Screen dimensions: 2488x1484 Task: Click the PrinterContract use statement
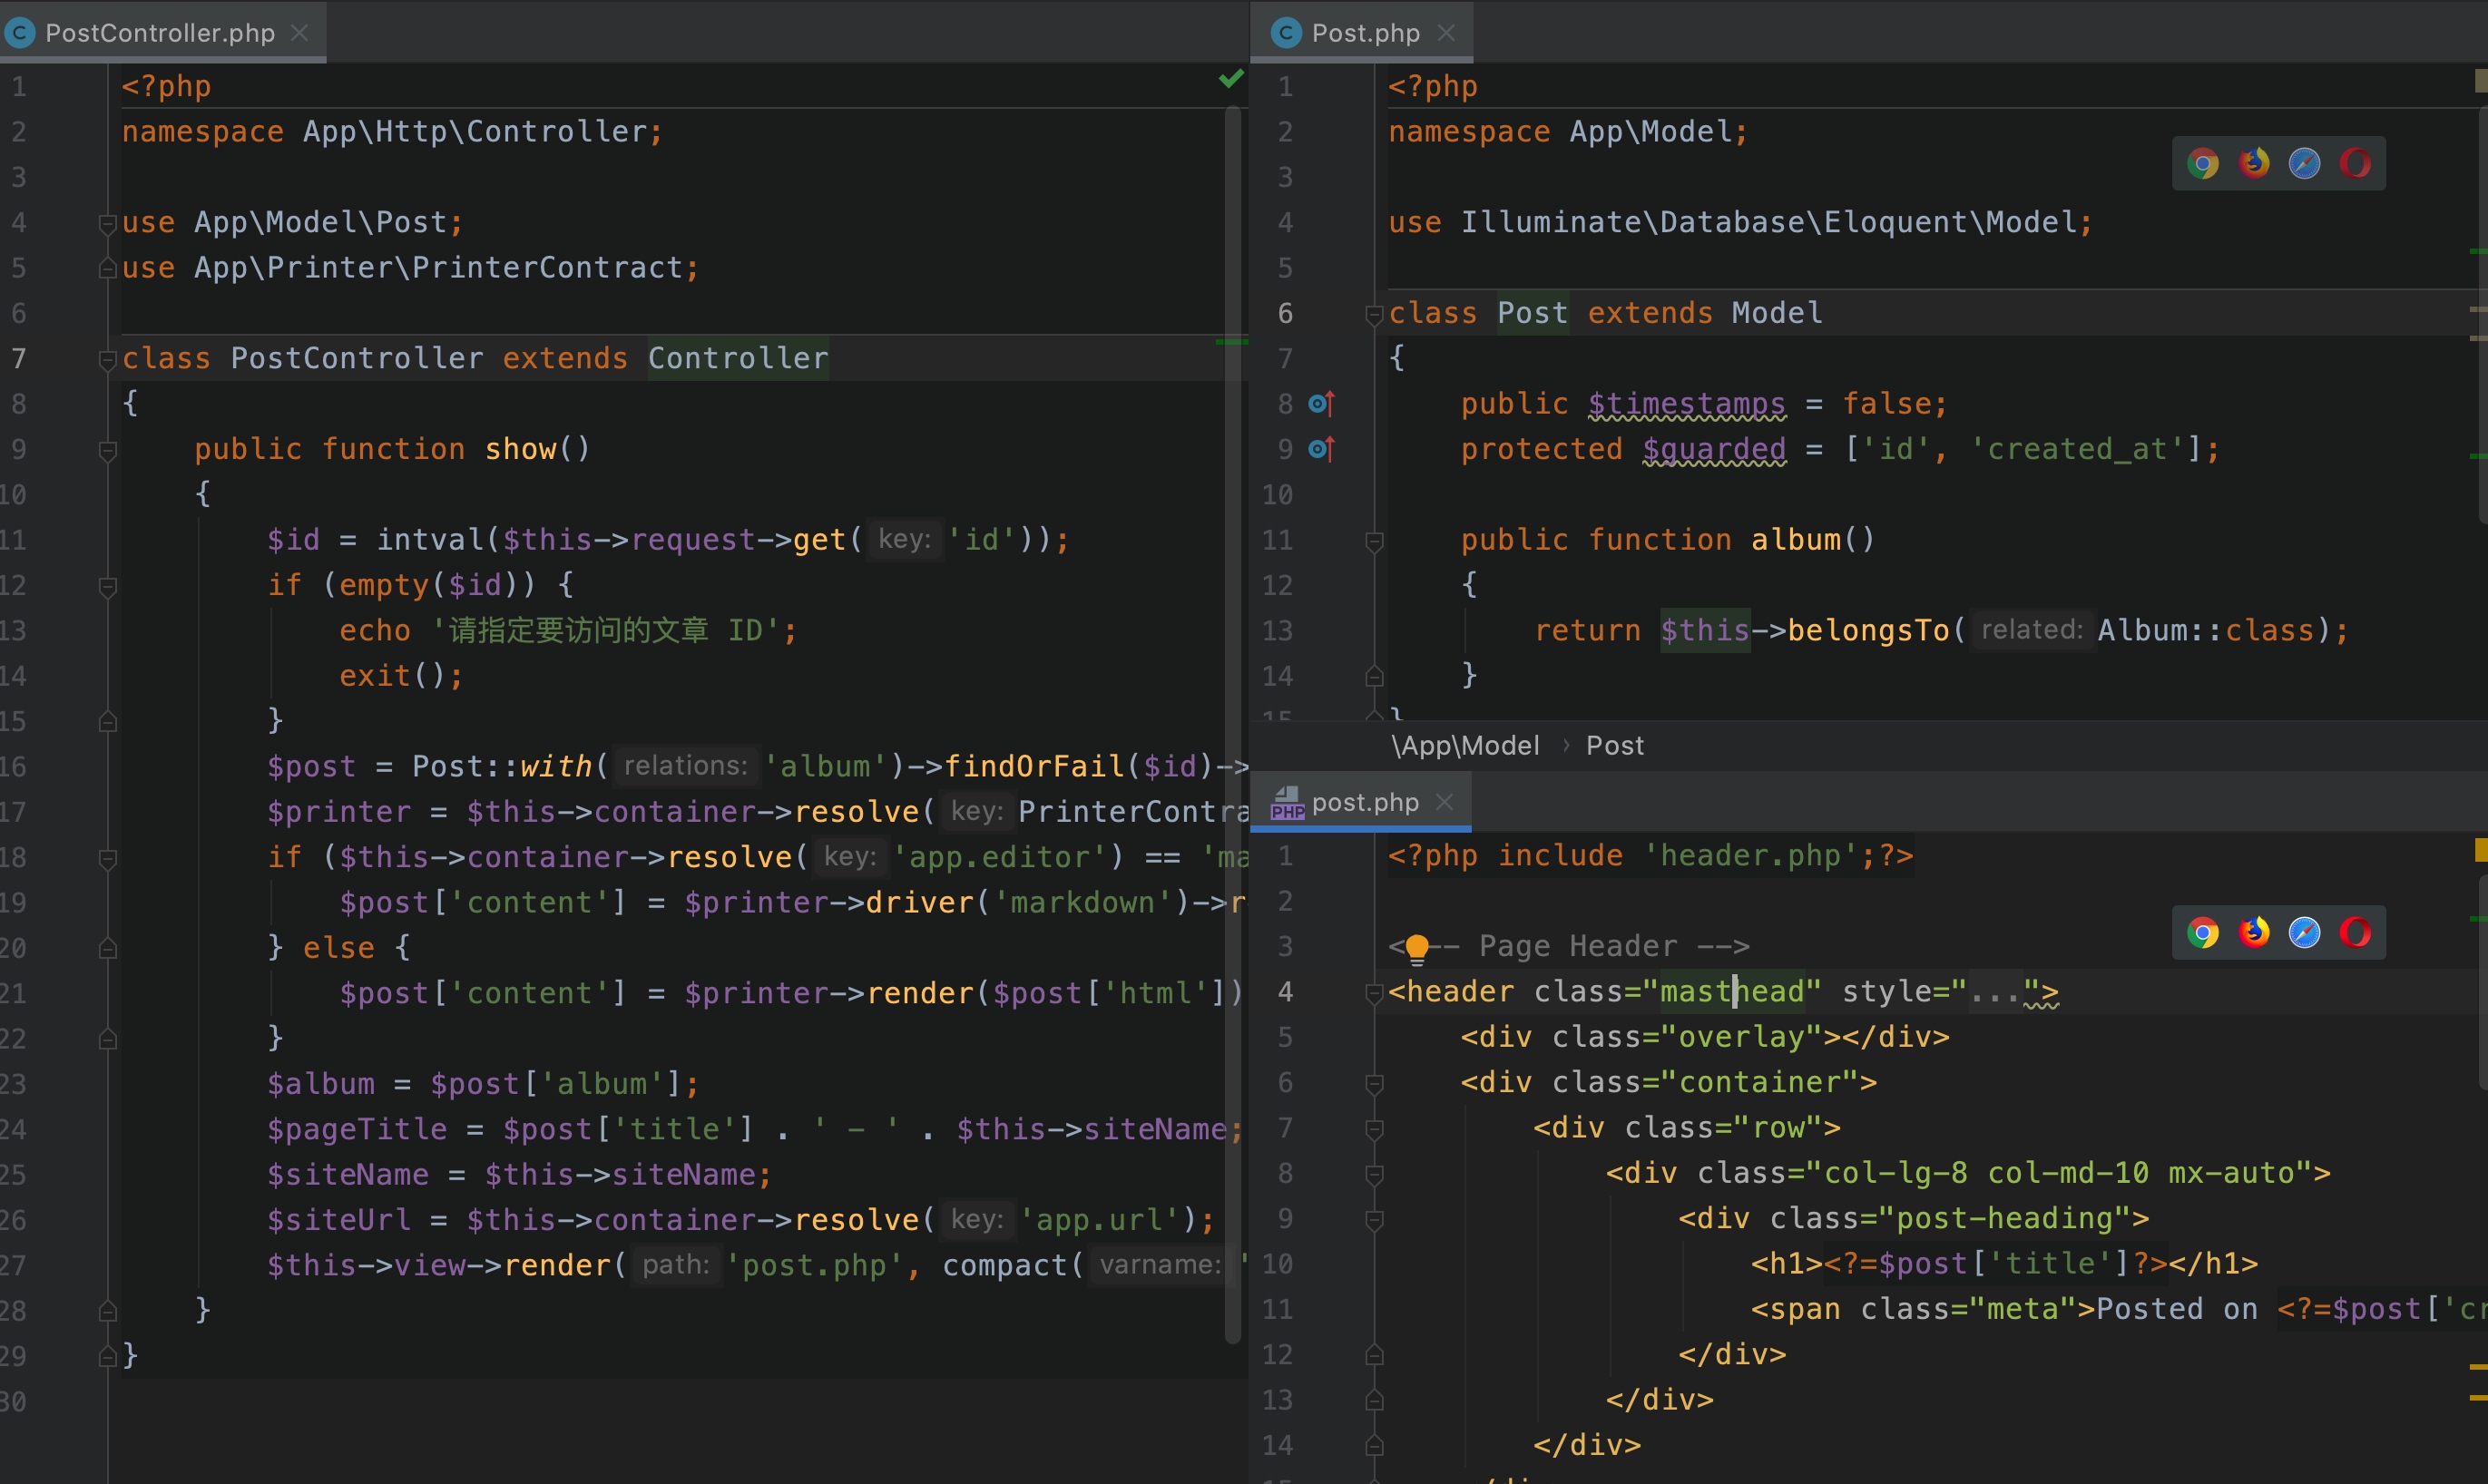tap(410, 268)
